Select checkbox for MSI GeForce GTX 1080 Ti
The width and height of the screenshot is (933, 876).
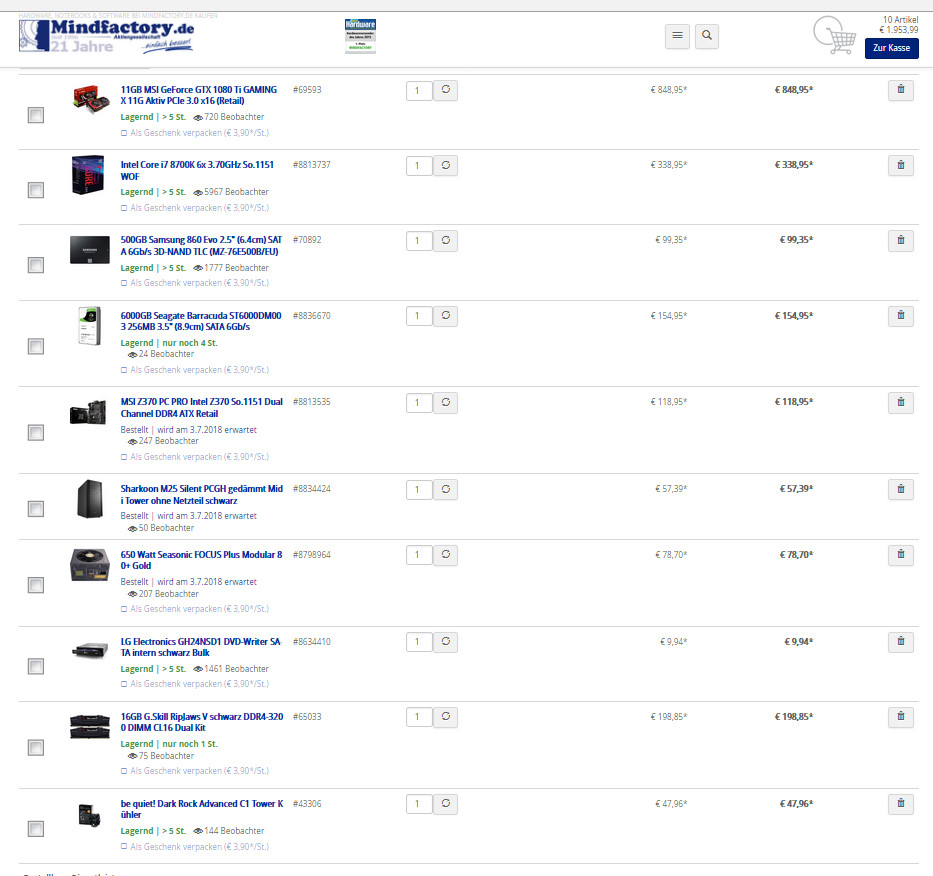36,115
